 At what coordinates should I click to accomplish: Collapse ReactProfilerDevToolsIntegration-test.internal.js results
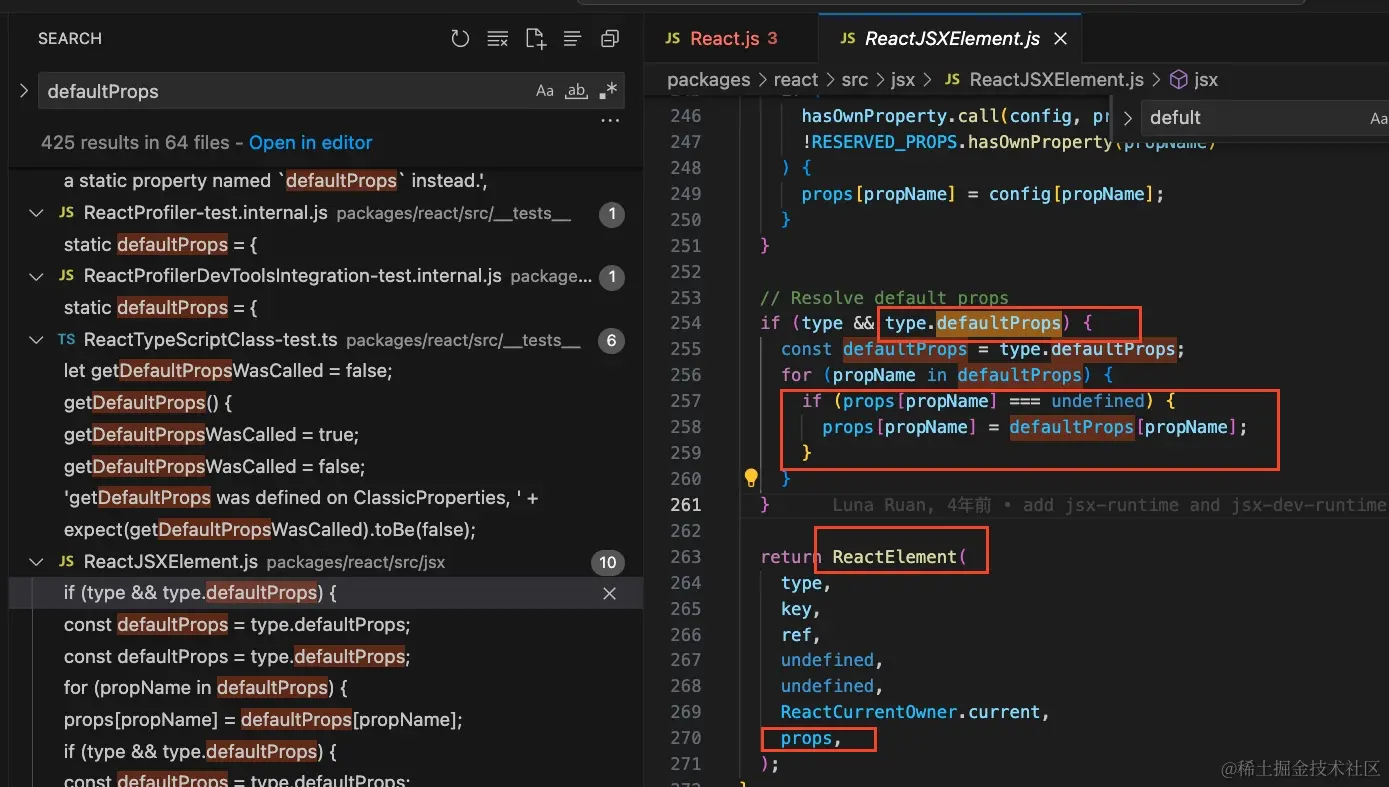[x=36, y=276]
